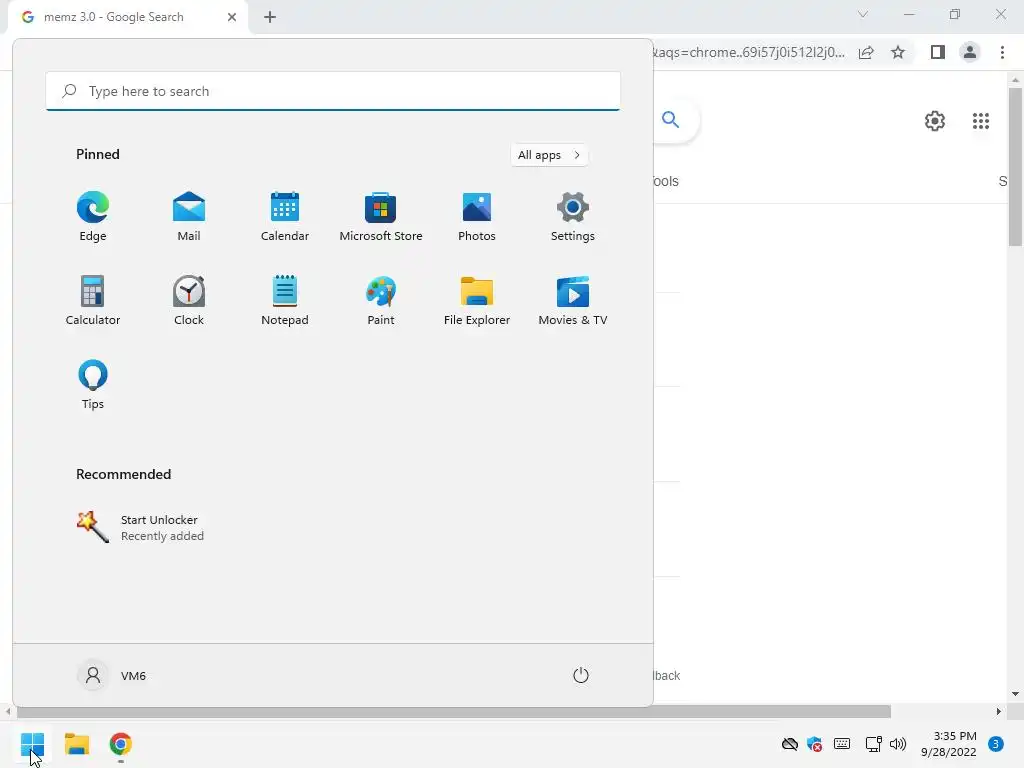1024x768 pixels.
Task: Click the Google search magnifier button
Action: pos(671,120)
